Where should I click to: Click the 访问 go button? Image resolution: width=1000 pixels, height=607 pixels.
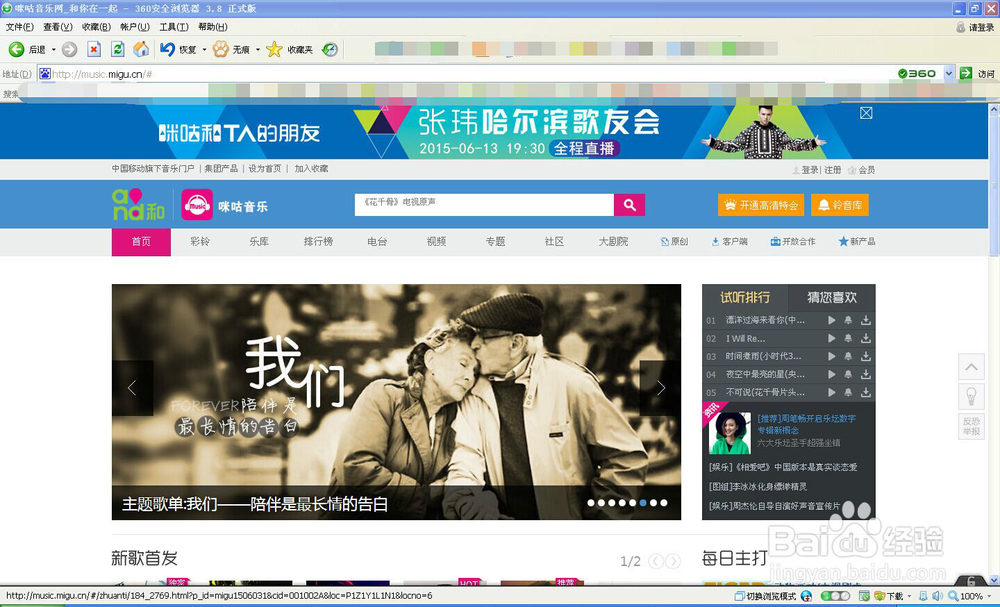click(x=978, y=73)
